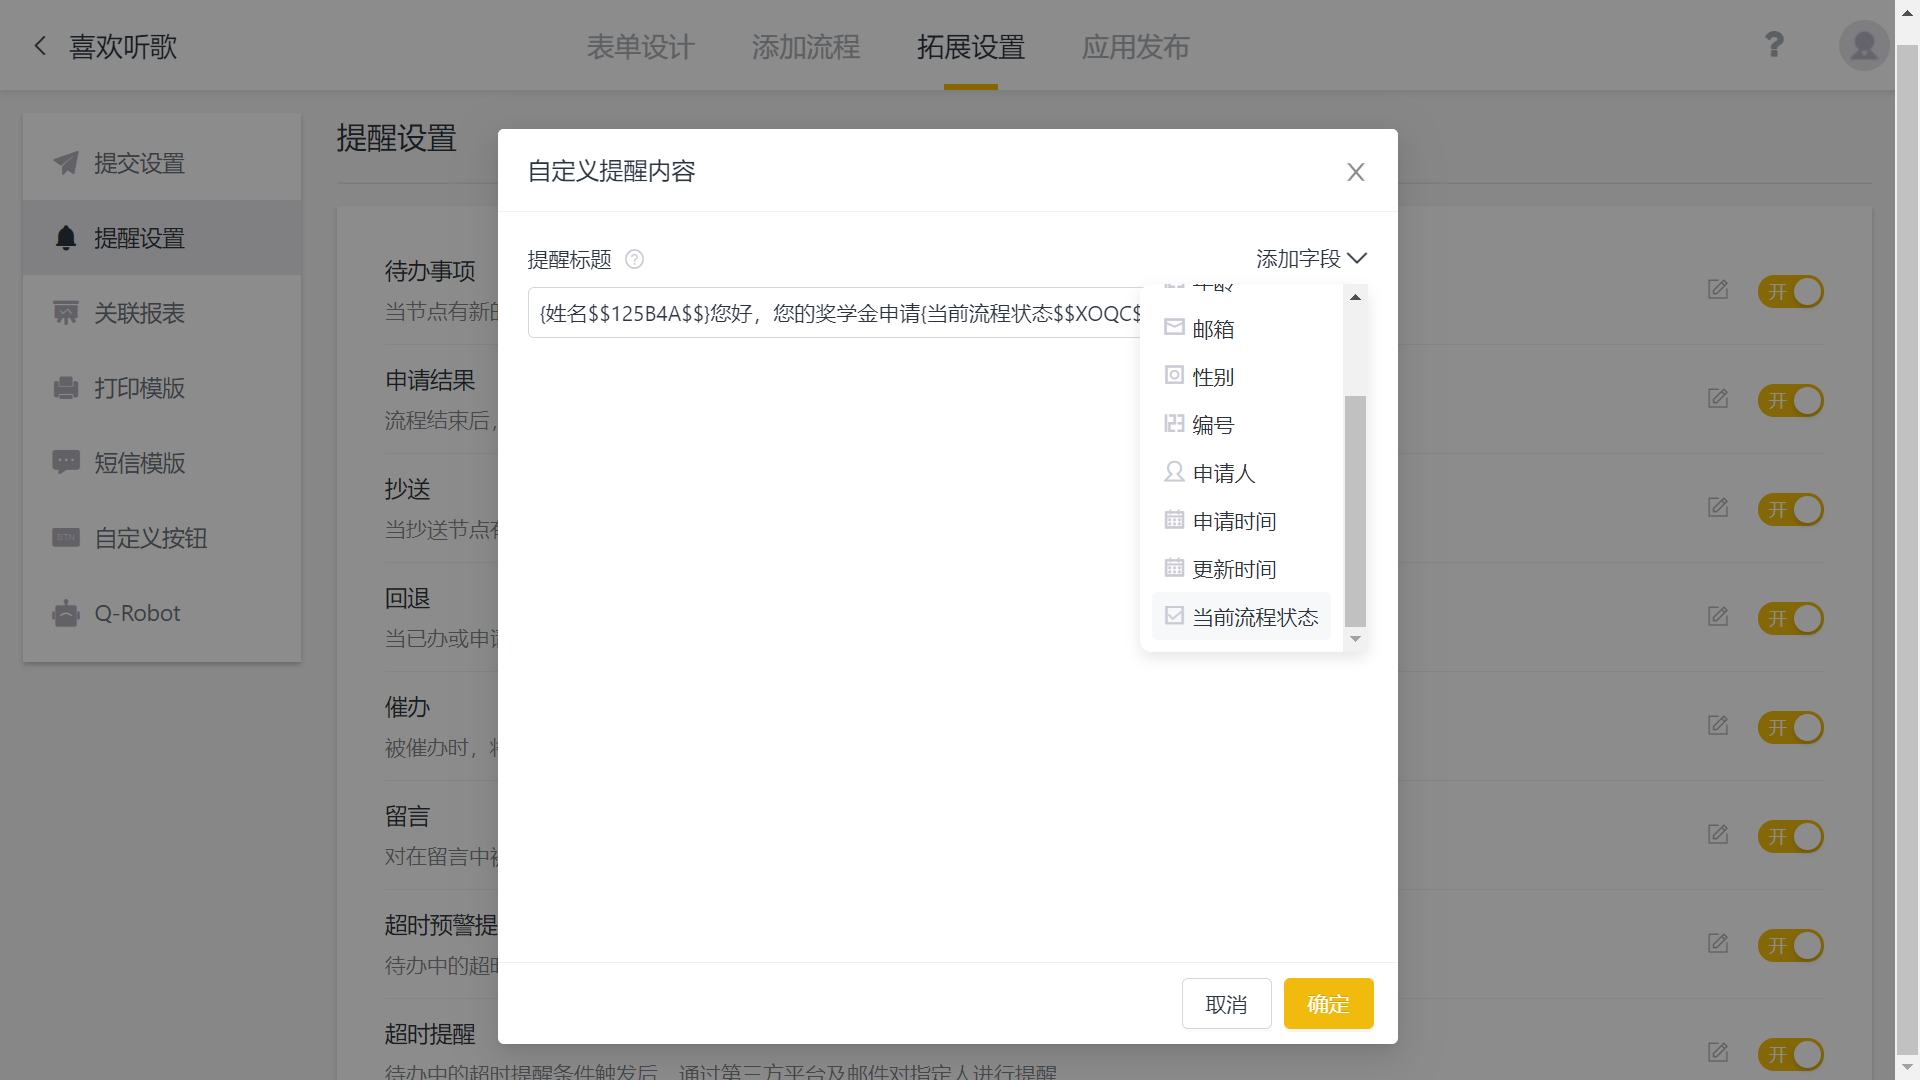Click the field list scrollbar thumb
Viewport: 1920px width, 1080px height.
1355,511
